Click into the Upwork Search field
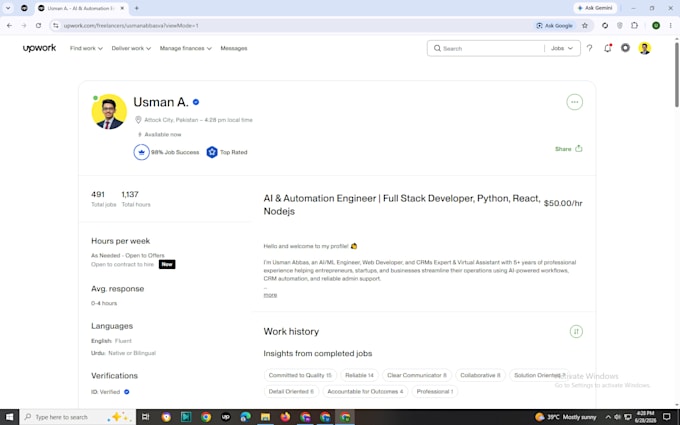This screenshot has height=425, width=680. 492,48
